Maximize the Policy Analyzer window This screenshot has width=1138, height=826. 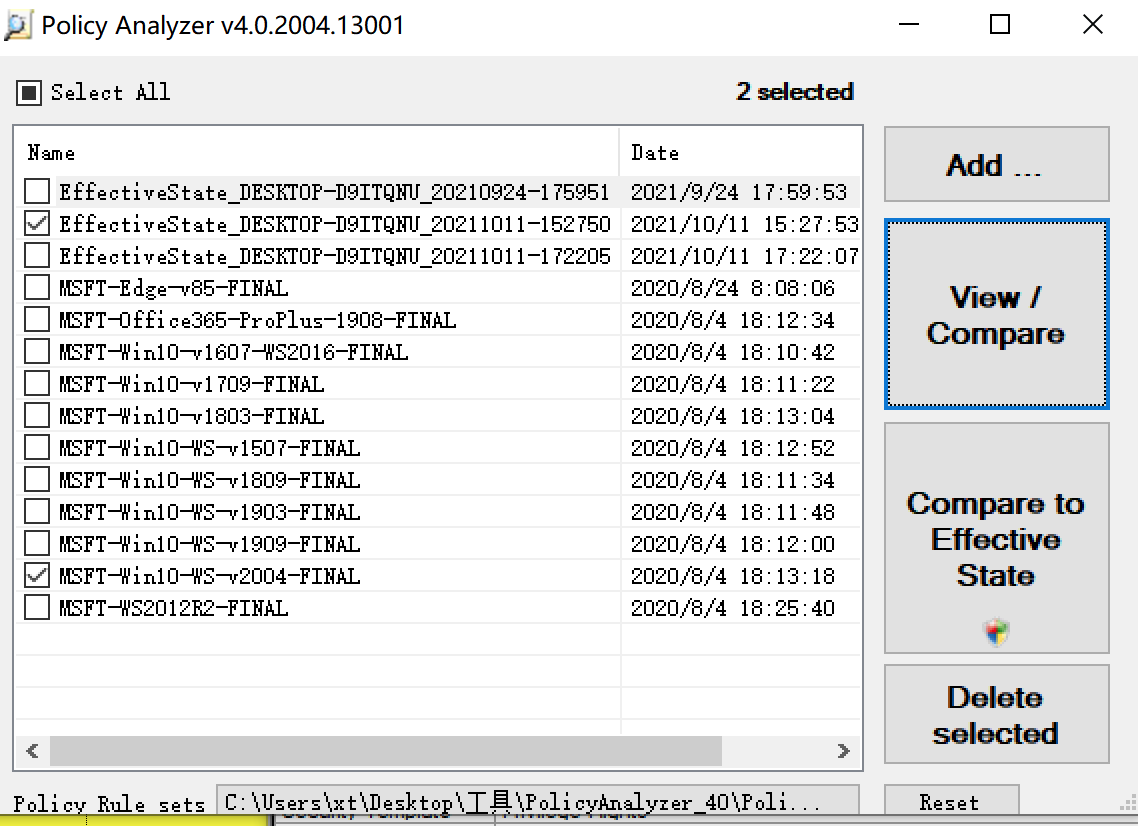point(1000,25)
